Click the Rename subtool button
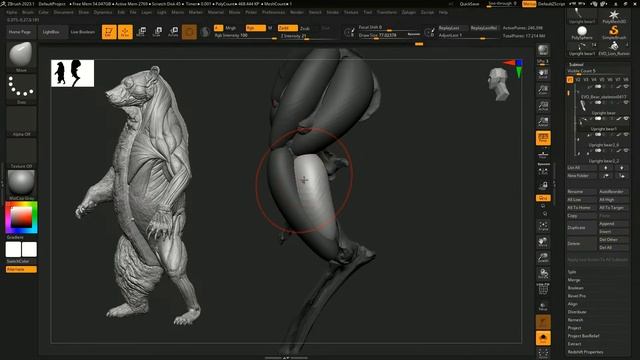 point(582,191)
